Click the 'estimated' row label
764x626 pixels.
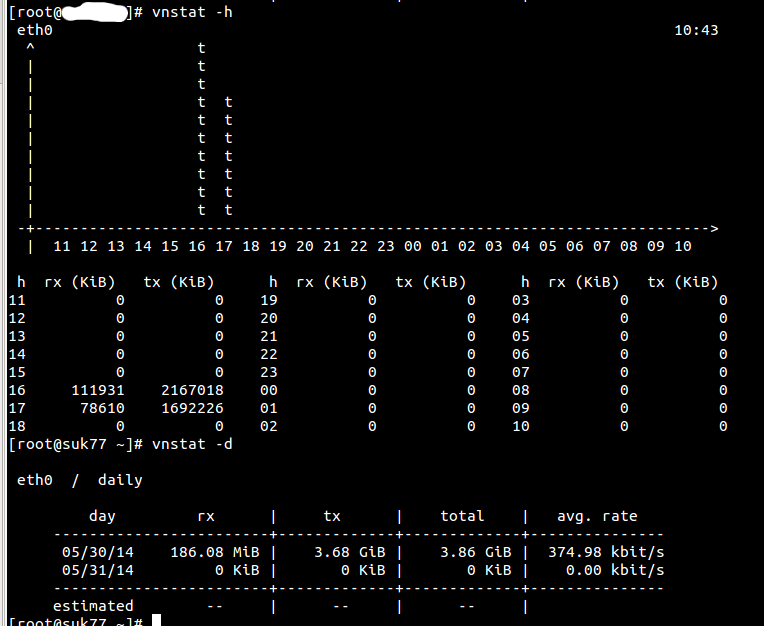point(93,606)
